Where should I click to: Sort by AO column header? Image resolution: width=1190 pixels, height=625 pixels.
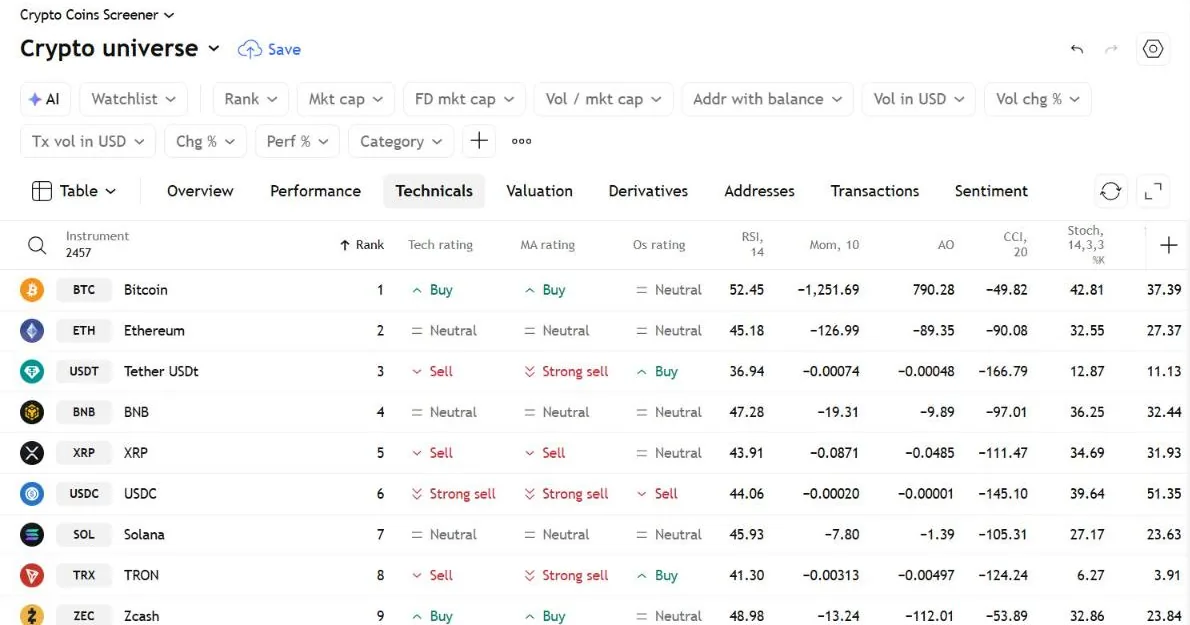[946, 245]
